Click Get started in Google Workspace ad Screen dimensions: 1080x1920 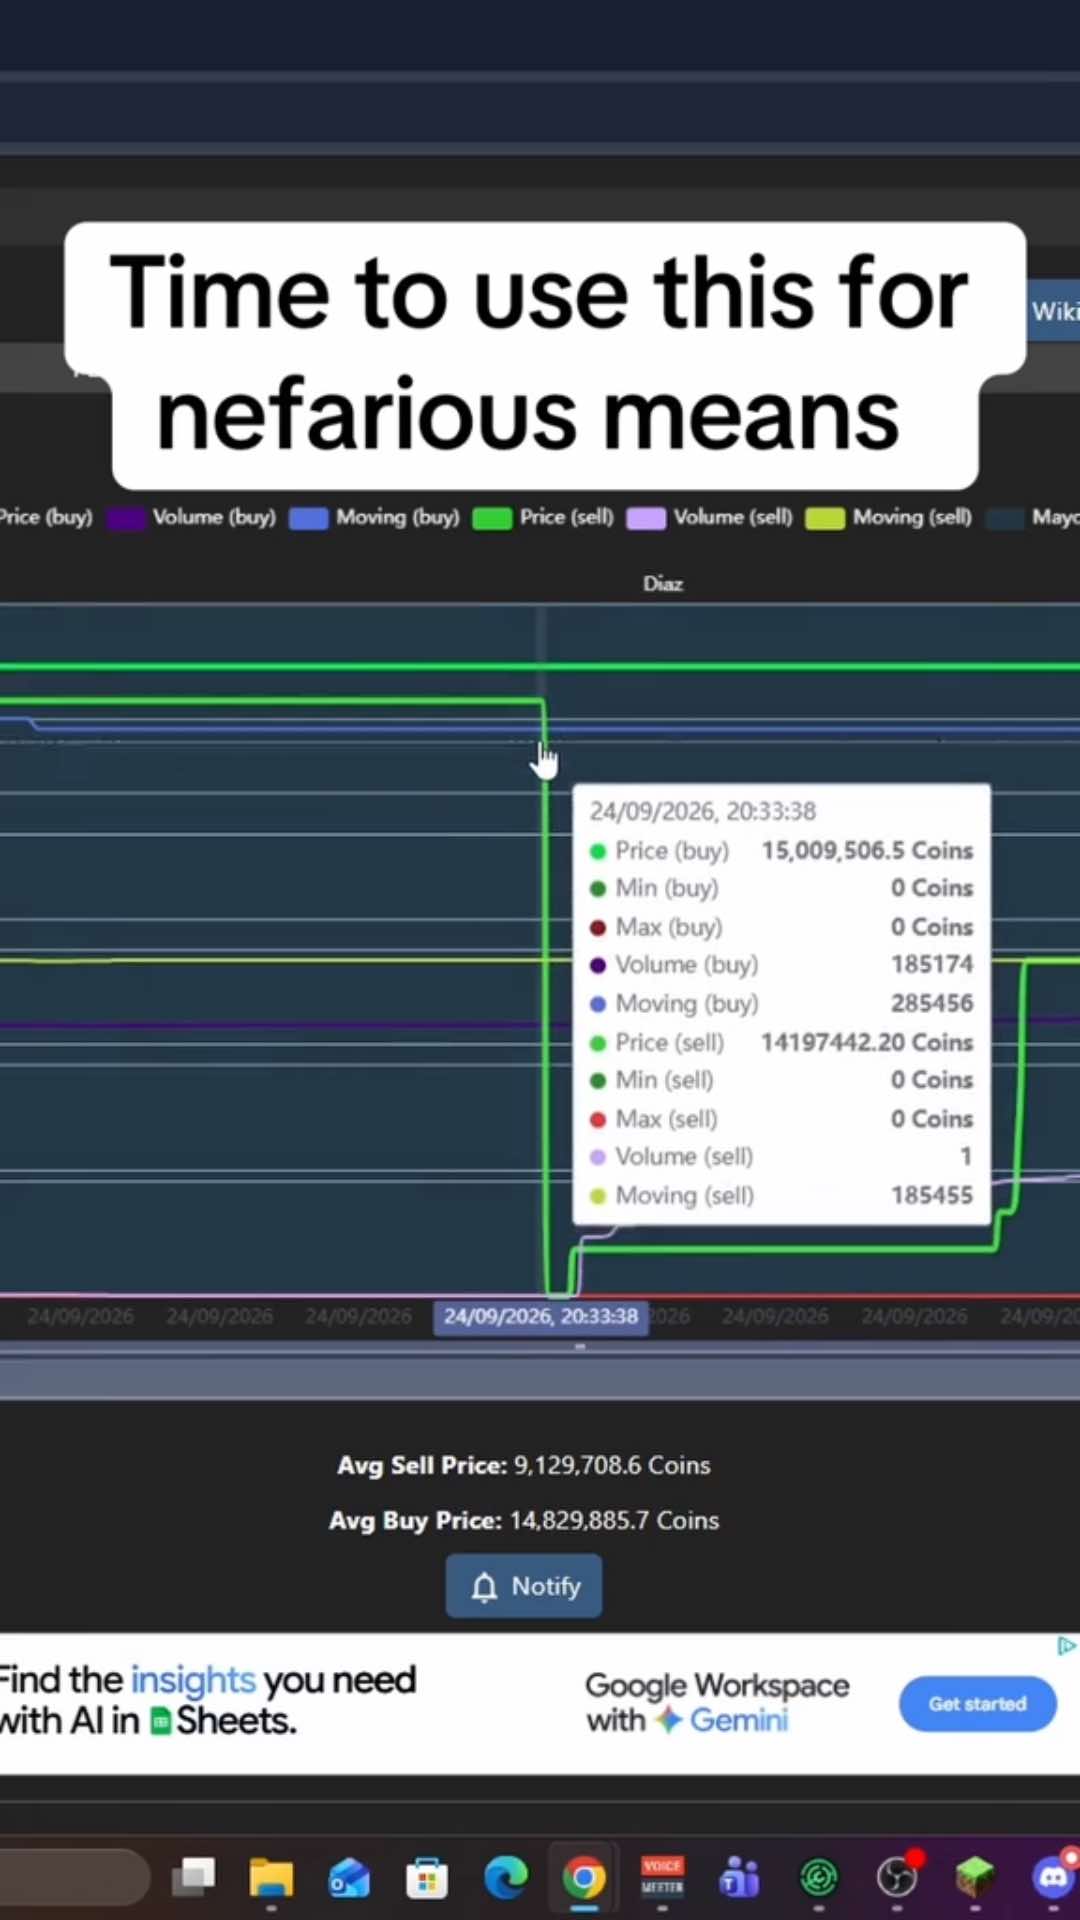pos(978,1704)
